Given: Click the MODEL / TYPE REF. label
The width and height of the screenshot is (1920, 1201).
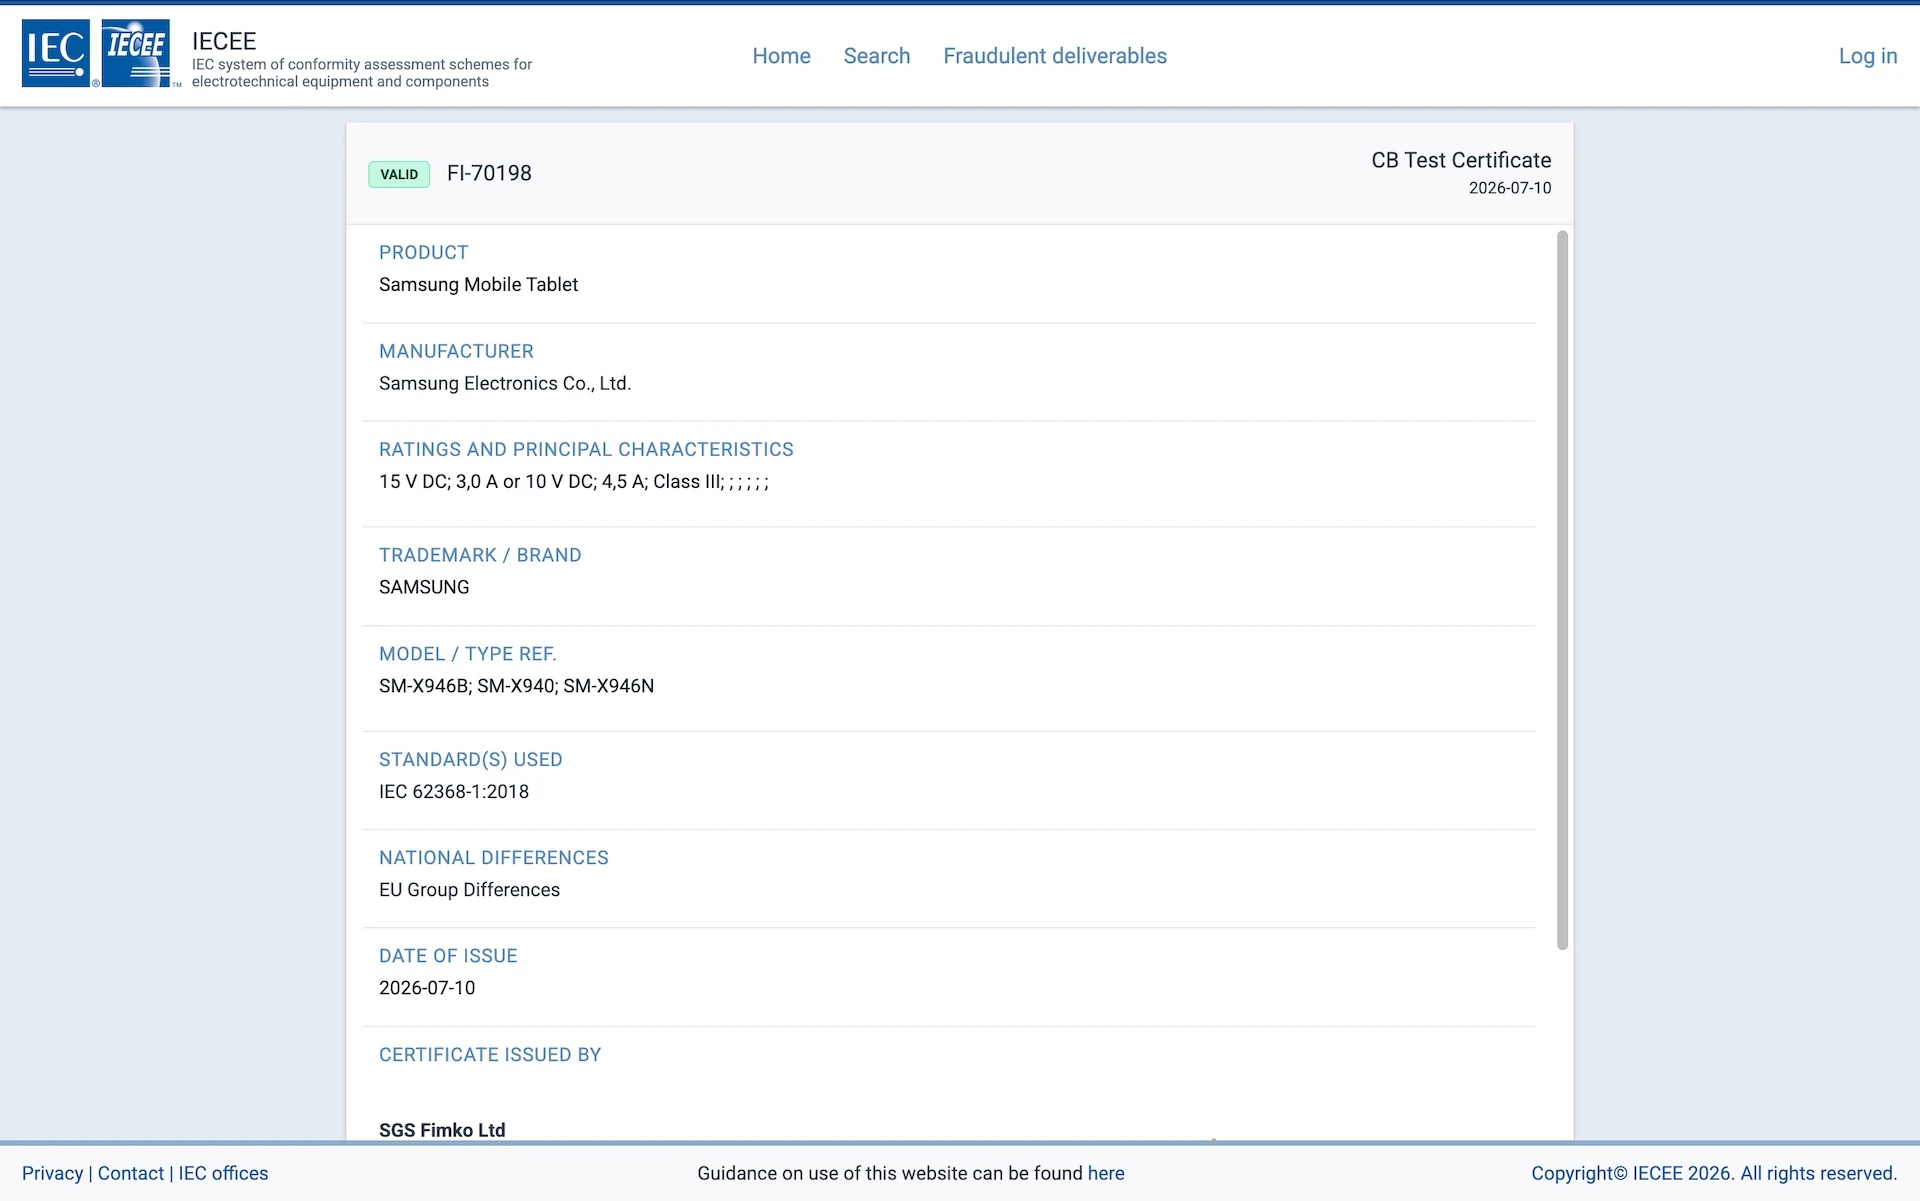Looking at the screenshot, I should [468, 654].
